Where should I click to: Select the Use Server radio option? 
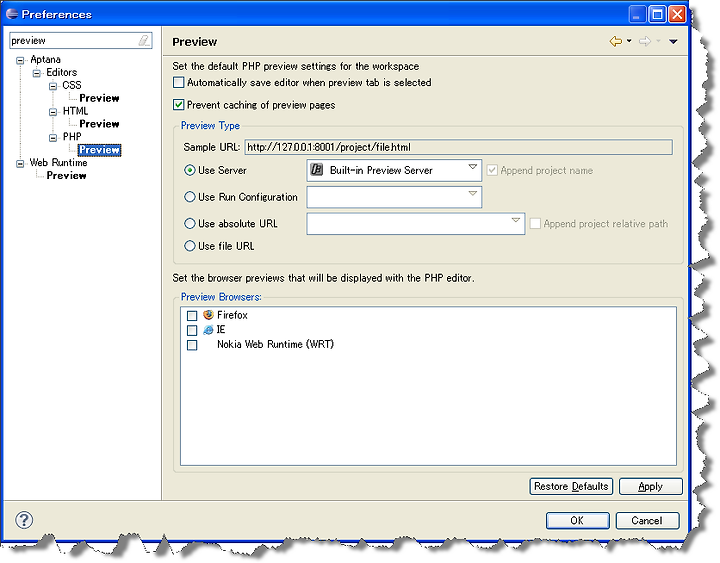coord(189,170)
